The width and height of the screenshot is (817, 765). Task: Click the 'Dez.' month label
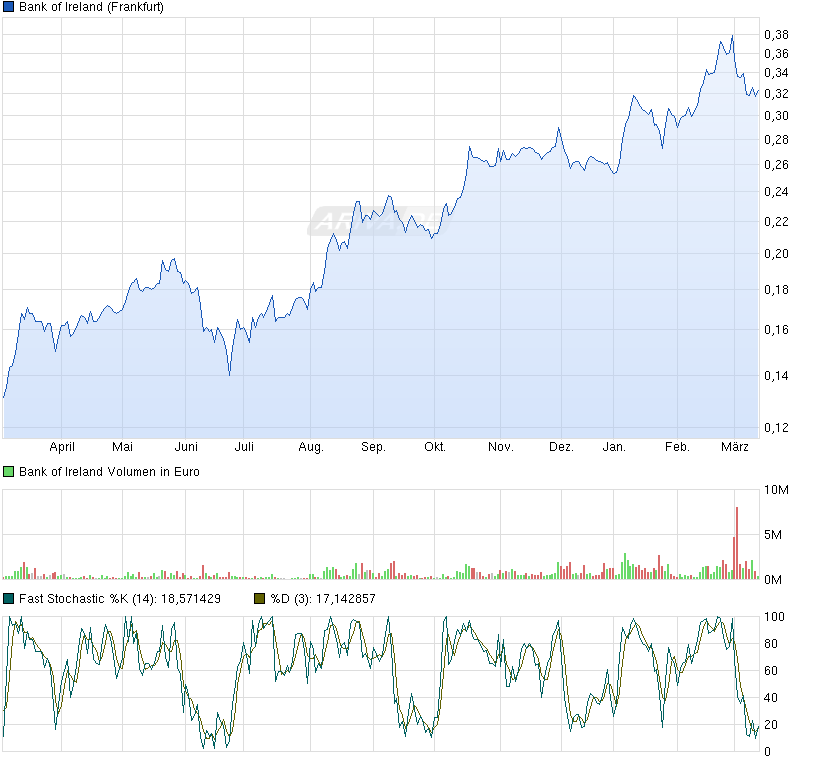pyautogui.click(x=562, y=447)
